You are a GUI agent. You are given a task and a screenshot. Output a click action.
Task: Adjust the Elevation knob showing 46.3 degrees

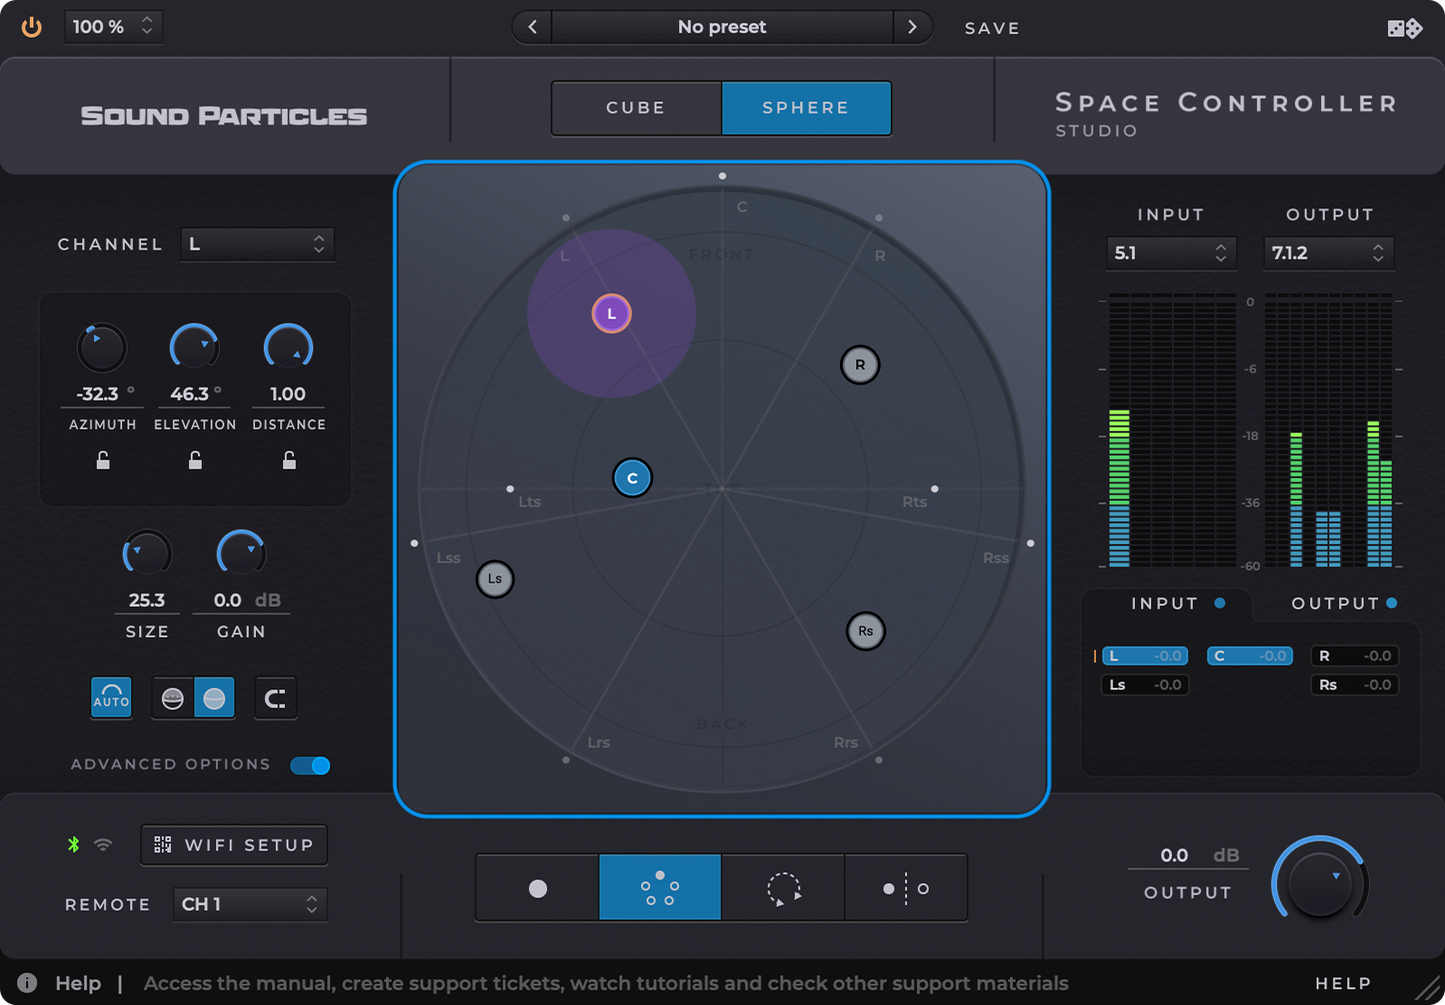click(x=194, y=348)
